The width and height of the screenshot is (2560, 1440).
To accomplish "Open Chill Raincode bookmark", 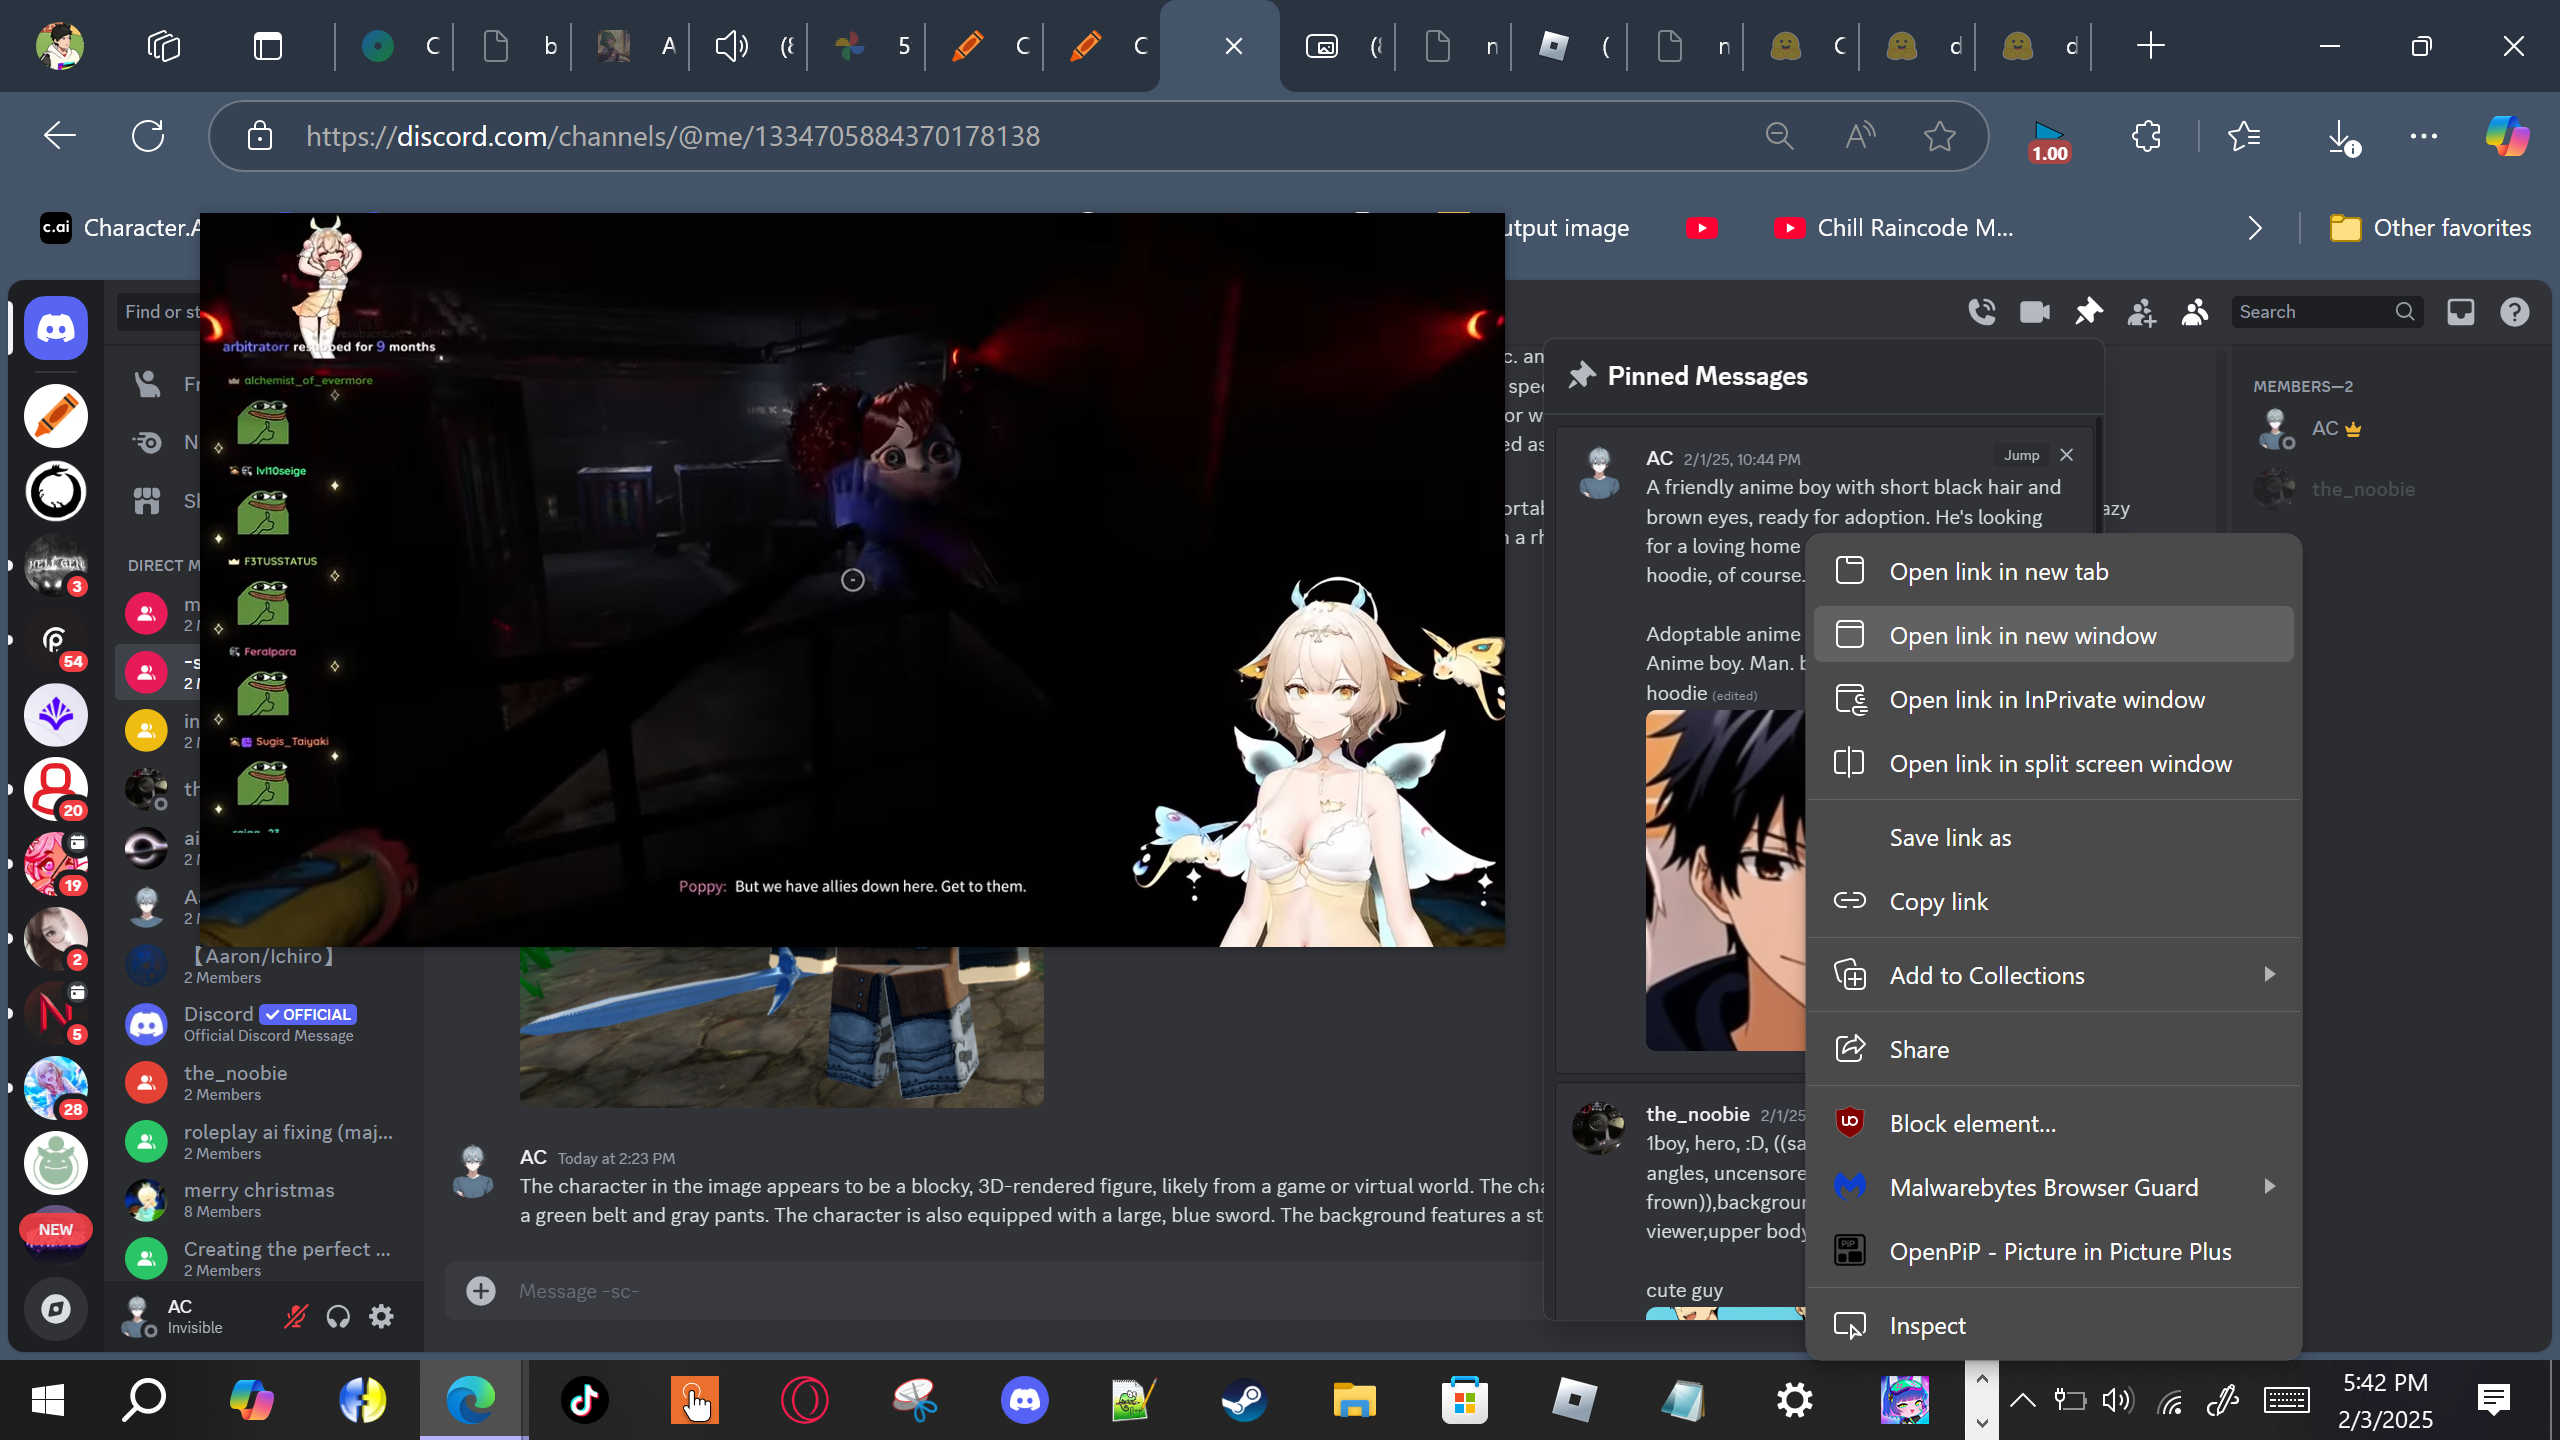I will point(1893,228).
